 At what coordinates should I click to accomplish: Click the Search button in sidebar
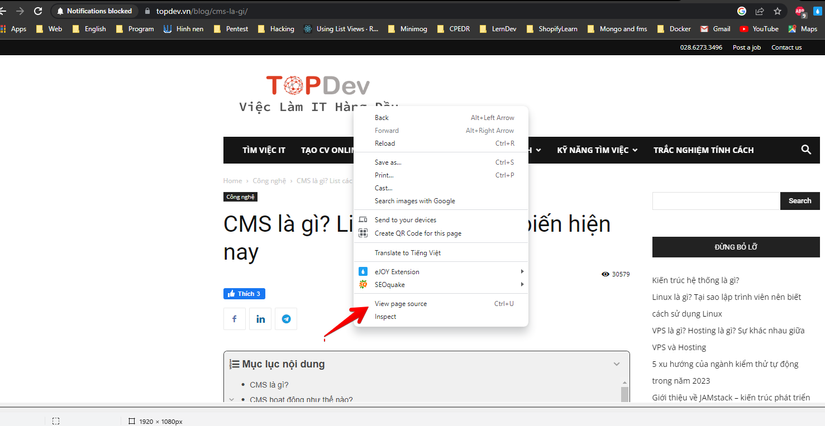(x=800, y=201)
